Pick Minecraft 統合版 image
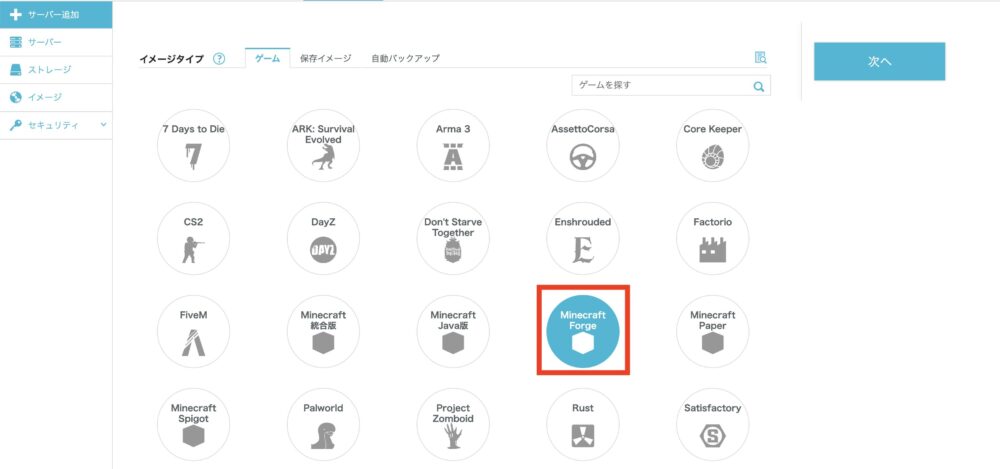 click(x=323, y=331)
